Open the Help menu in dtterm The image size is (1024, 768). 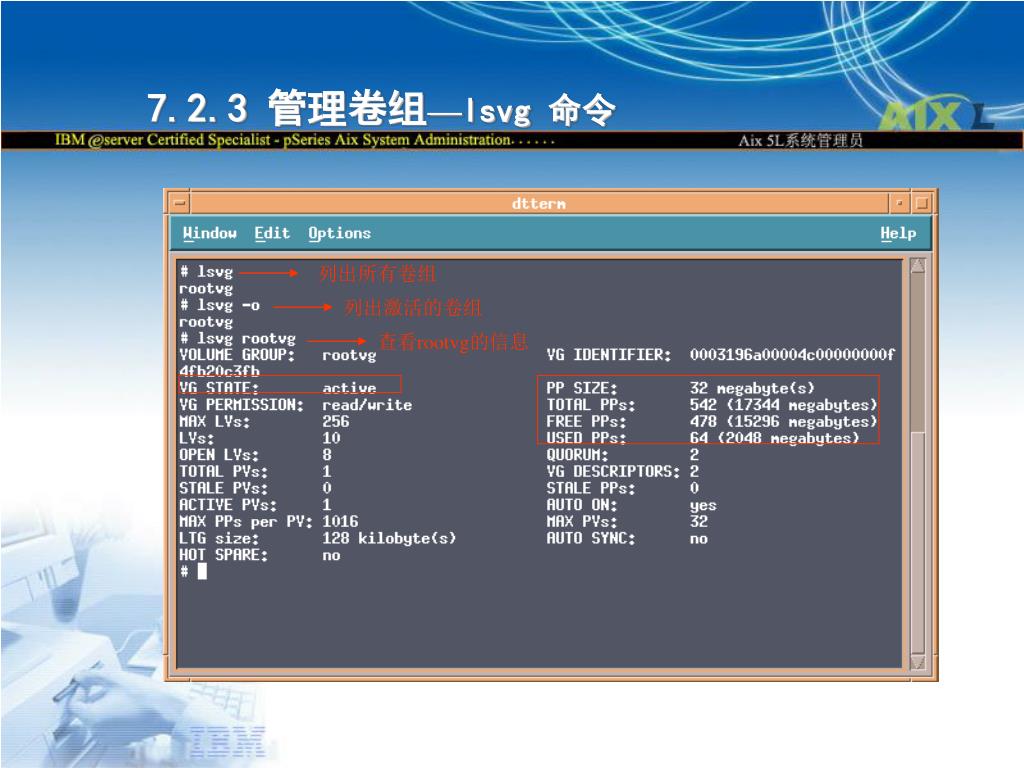(898, 234)
